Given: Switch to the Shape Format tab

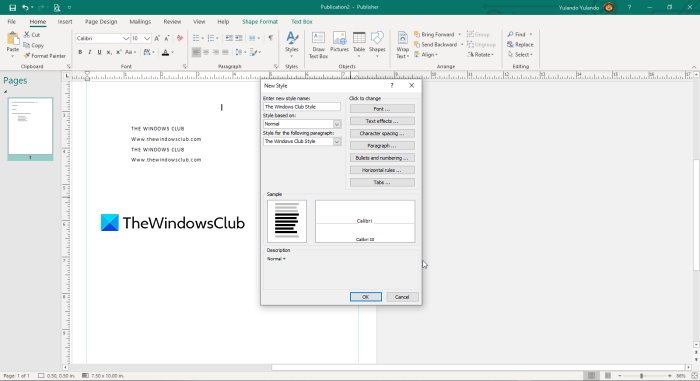Looking at the screenshot, I should [260, 21].
